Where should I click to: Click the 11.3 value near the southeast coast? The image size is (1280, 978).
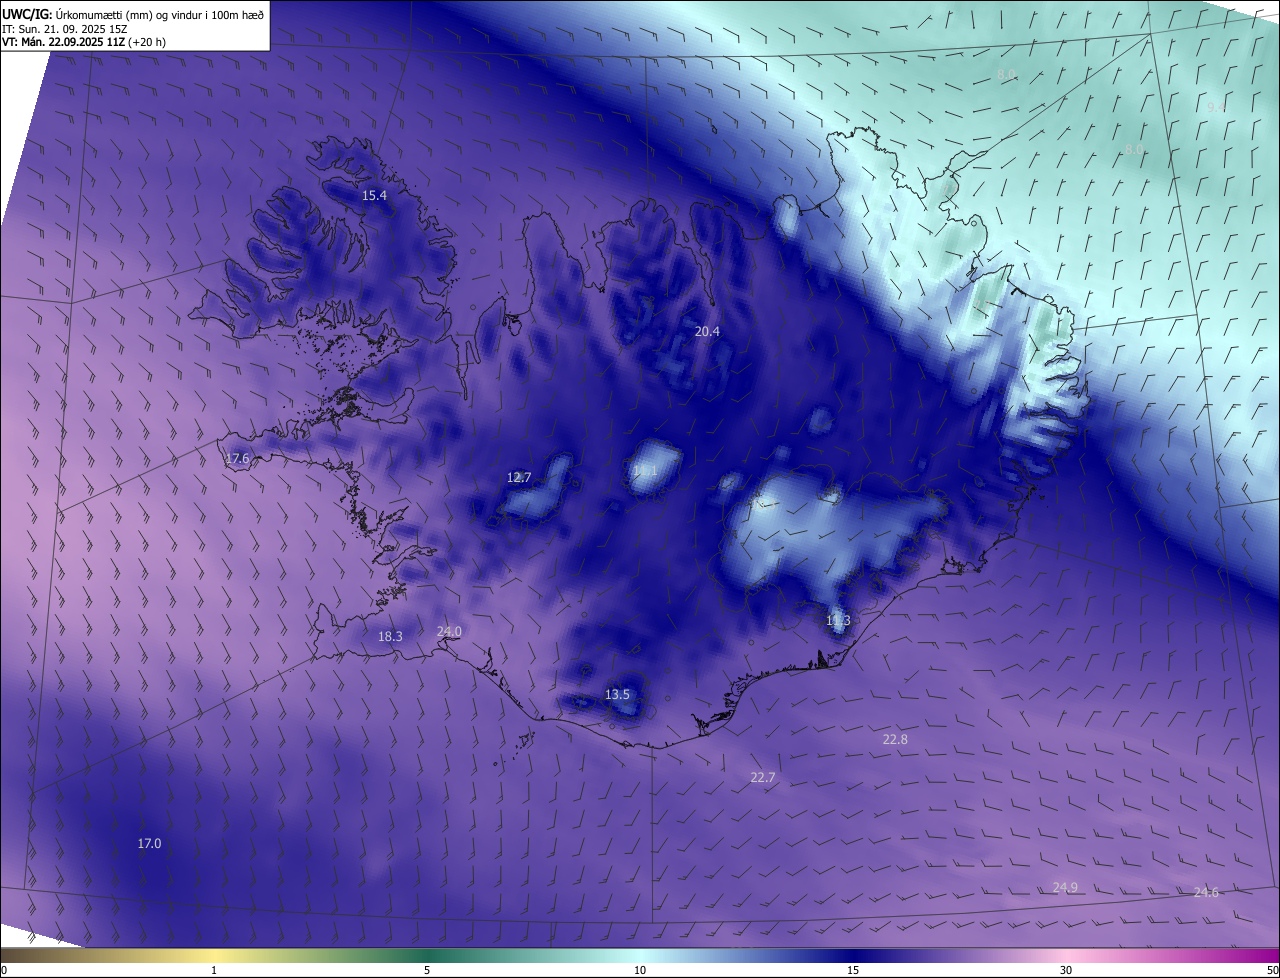[838, 621]
